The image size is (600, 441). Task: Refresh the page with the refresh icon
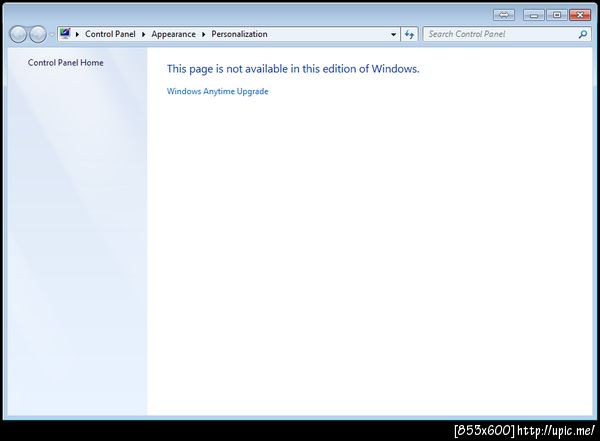click(409, 34)
